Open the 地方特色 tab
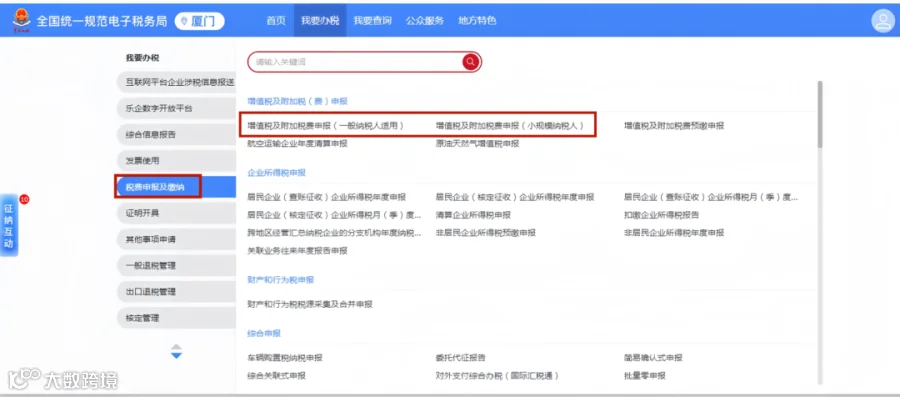900x397 pixels. [x=477, y=21]
